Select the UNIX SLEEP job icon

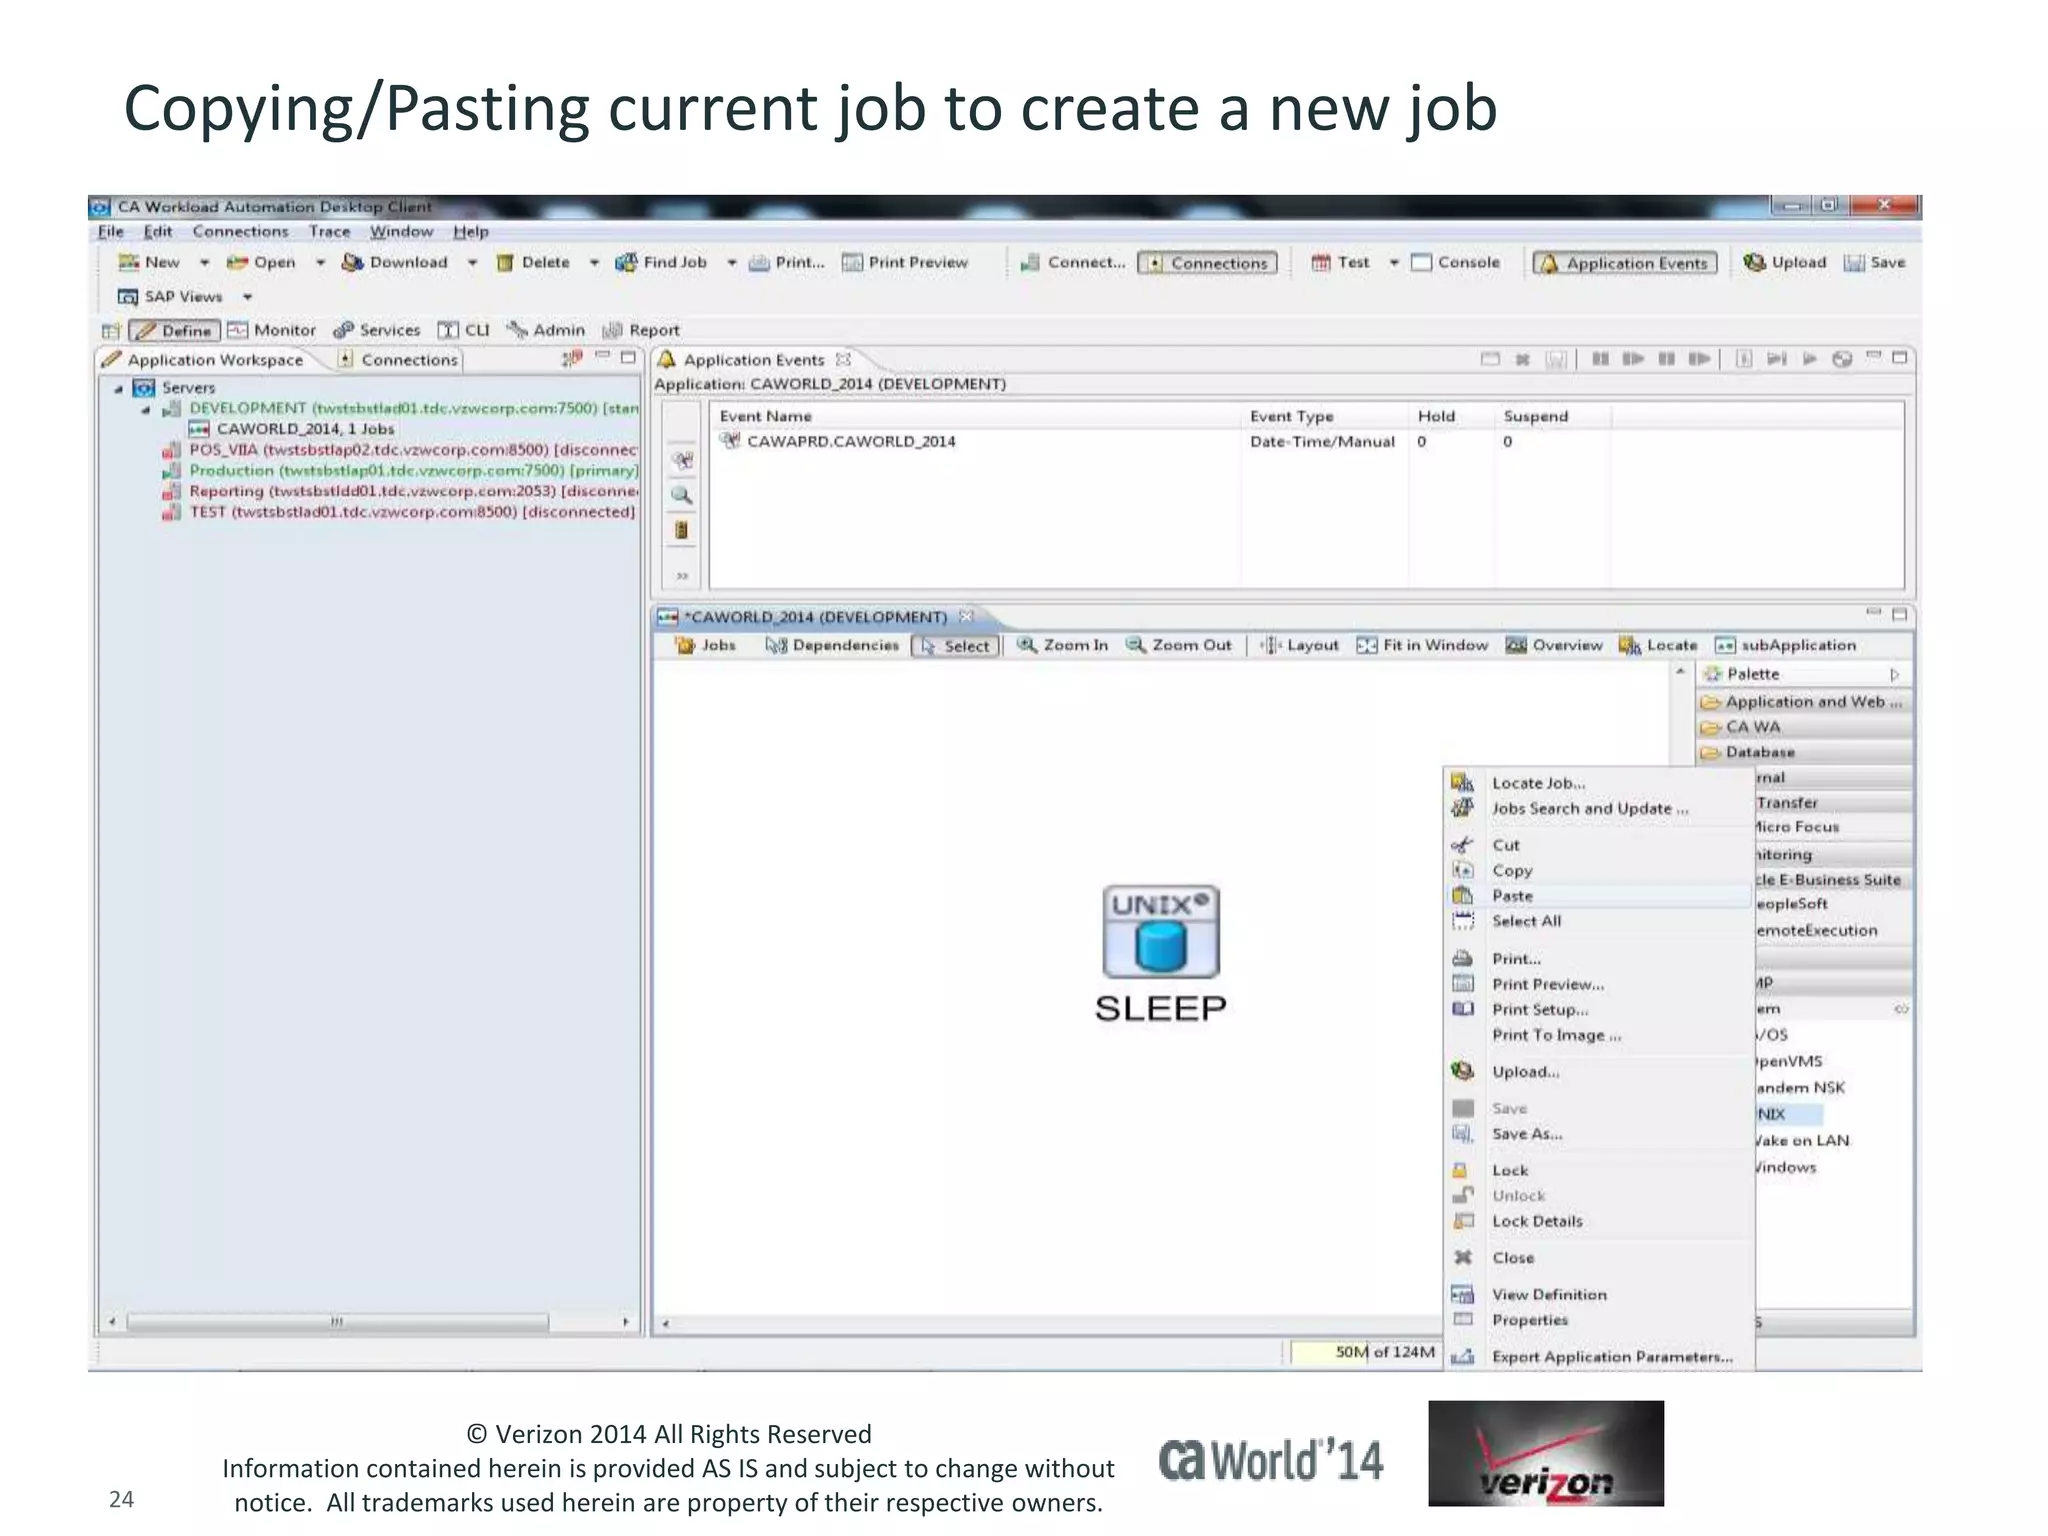1160,932
